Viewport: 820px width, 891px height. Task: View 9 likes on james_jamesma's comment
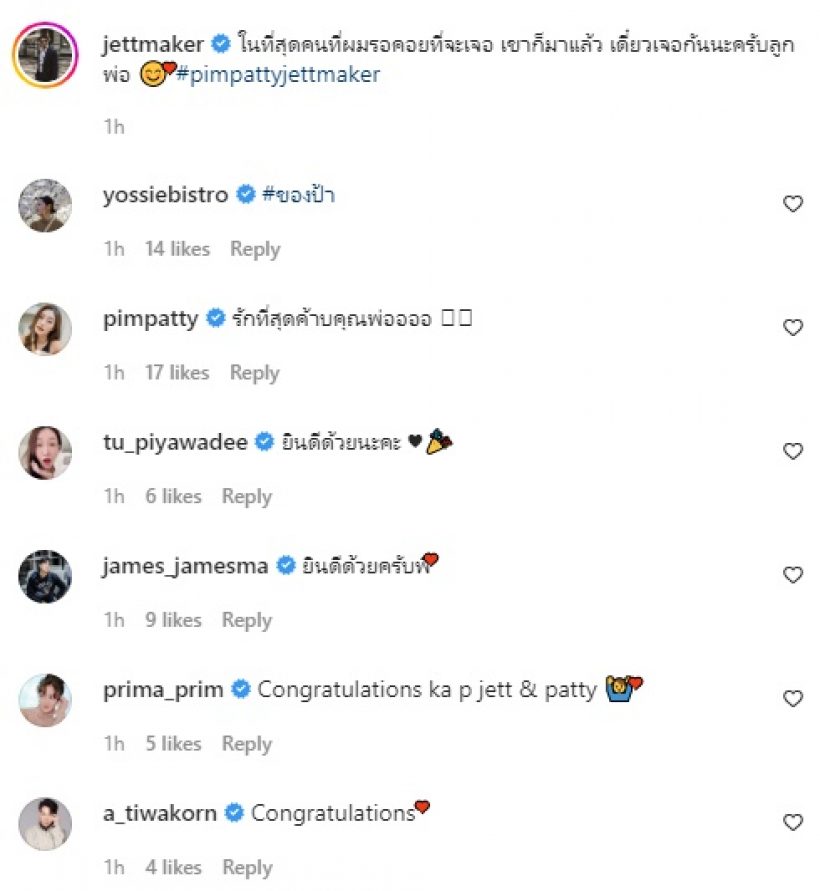click(x=173, y=620)
